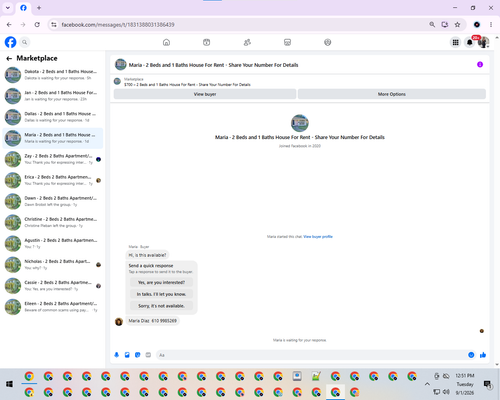
Task: Choose a GIF from the composer
Action: [x=148, y=355]
